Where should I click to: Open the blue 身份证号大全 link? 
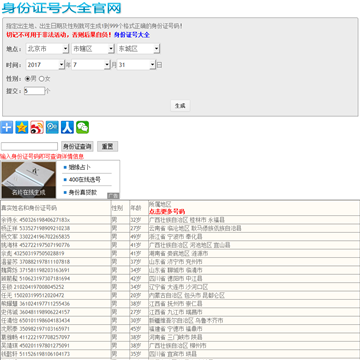point(132,35)
